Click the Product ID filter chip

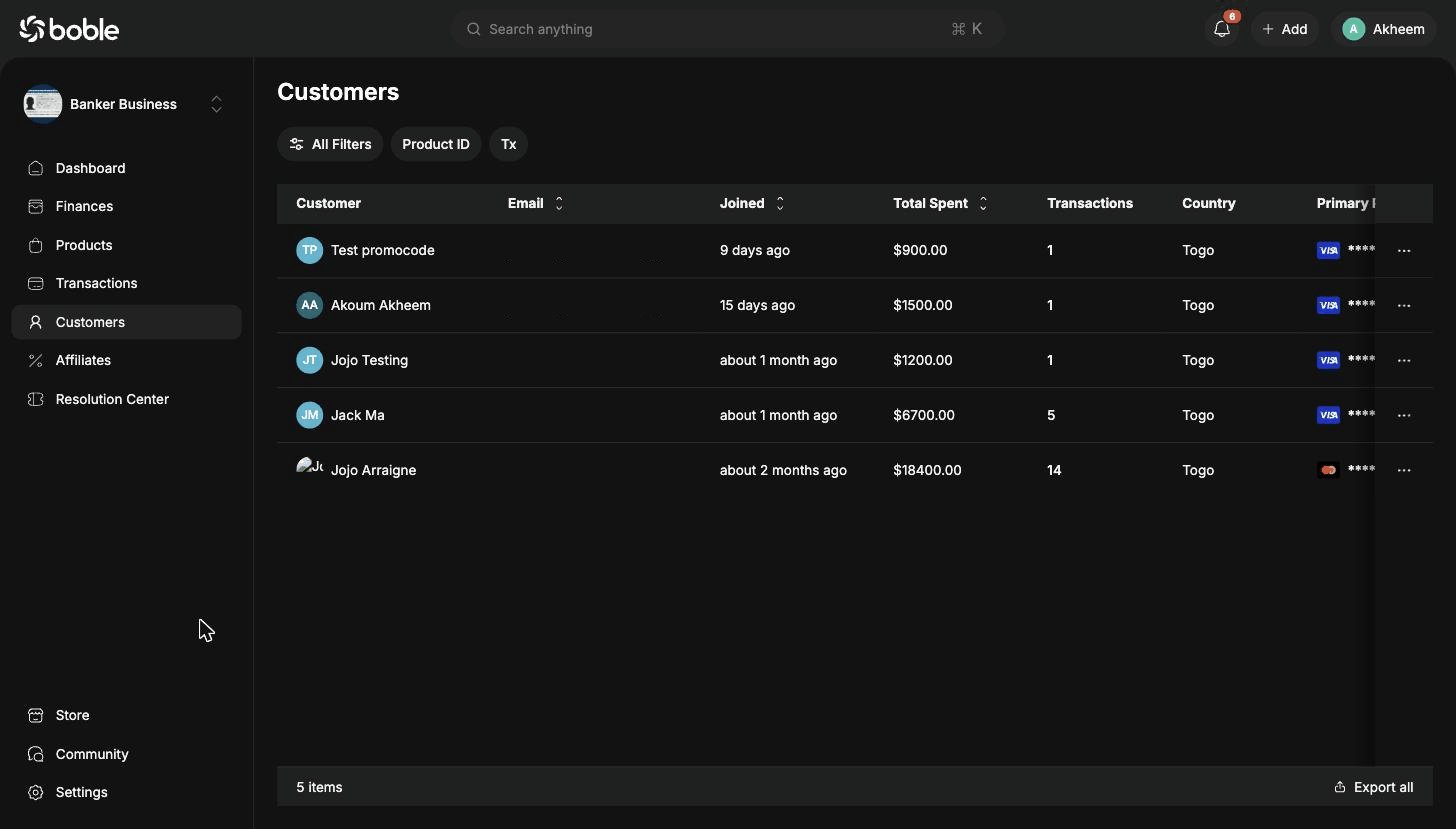436,144
